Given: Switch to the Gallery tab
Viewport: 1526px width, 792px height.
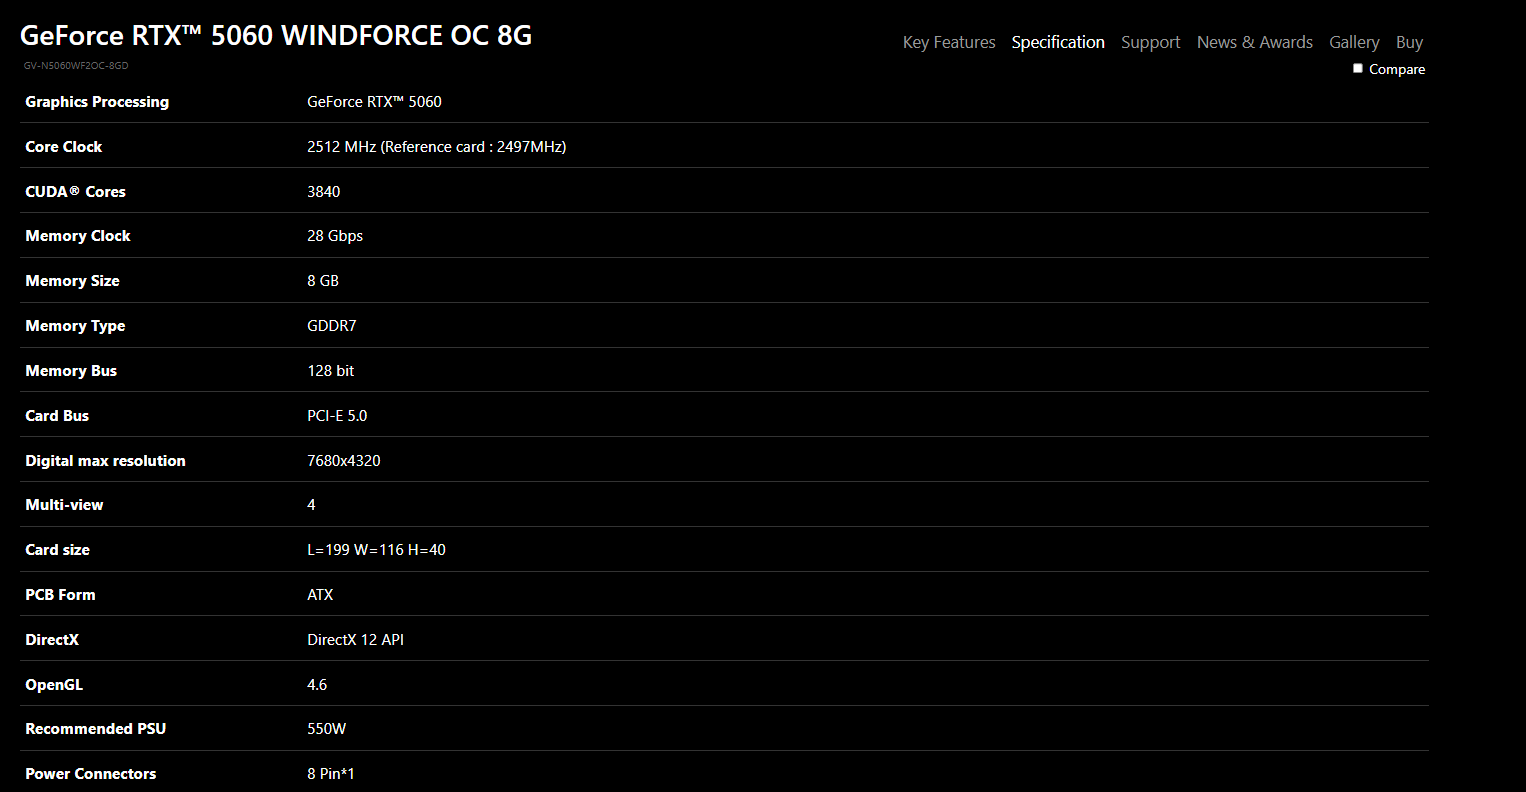Looking at the screenshot, I should click(1354, 42).
